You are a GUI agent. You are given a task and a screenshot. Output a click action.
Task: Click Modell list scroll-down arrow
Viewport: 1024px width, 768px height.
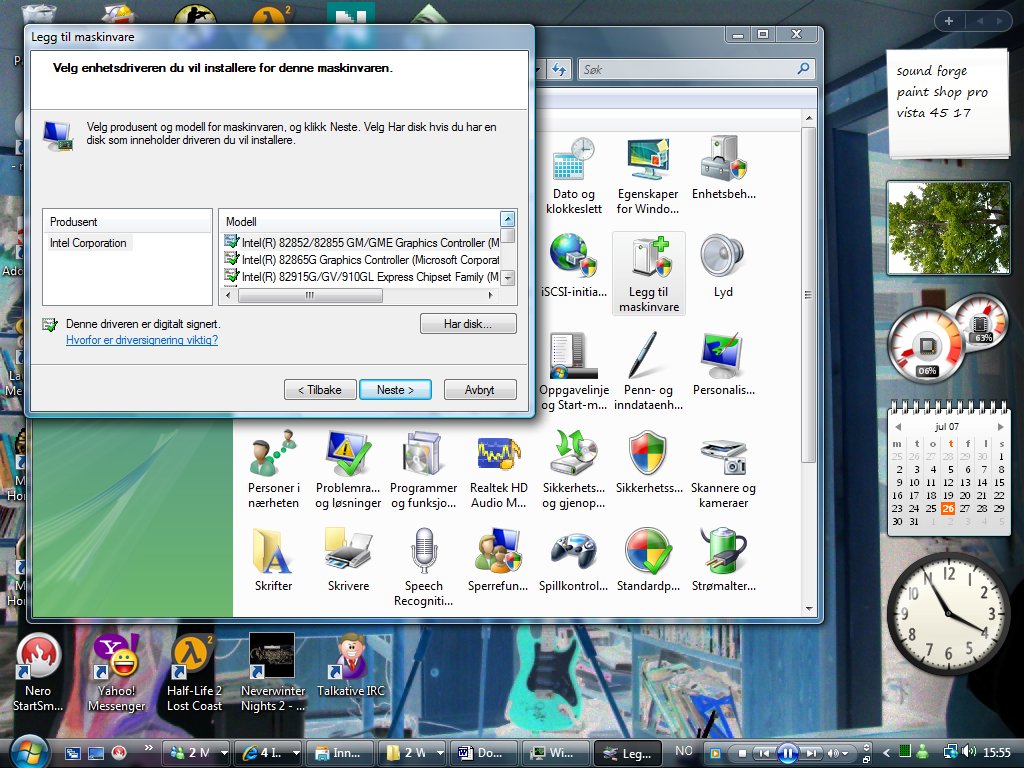507,278
